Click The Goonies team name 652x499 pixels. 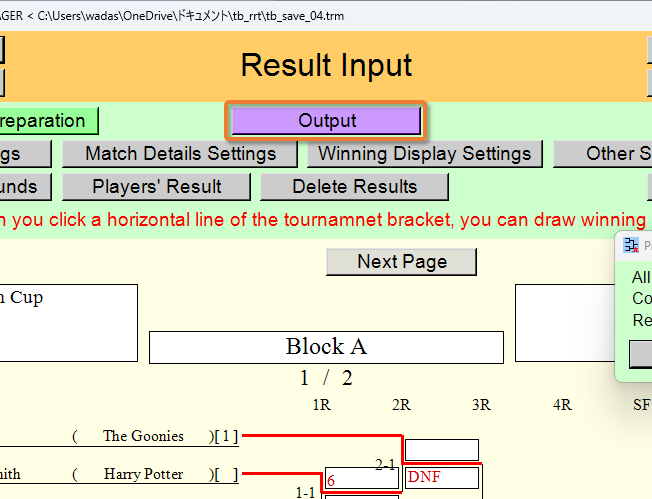coord(143,436)
